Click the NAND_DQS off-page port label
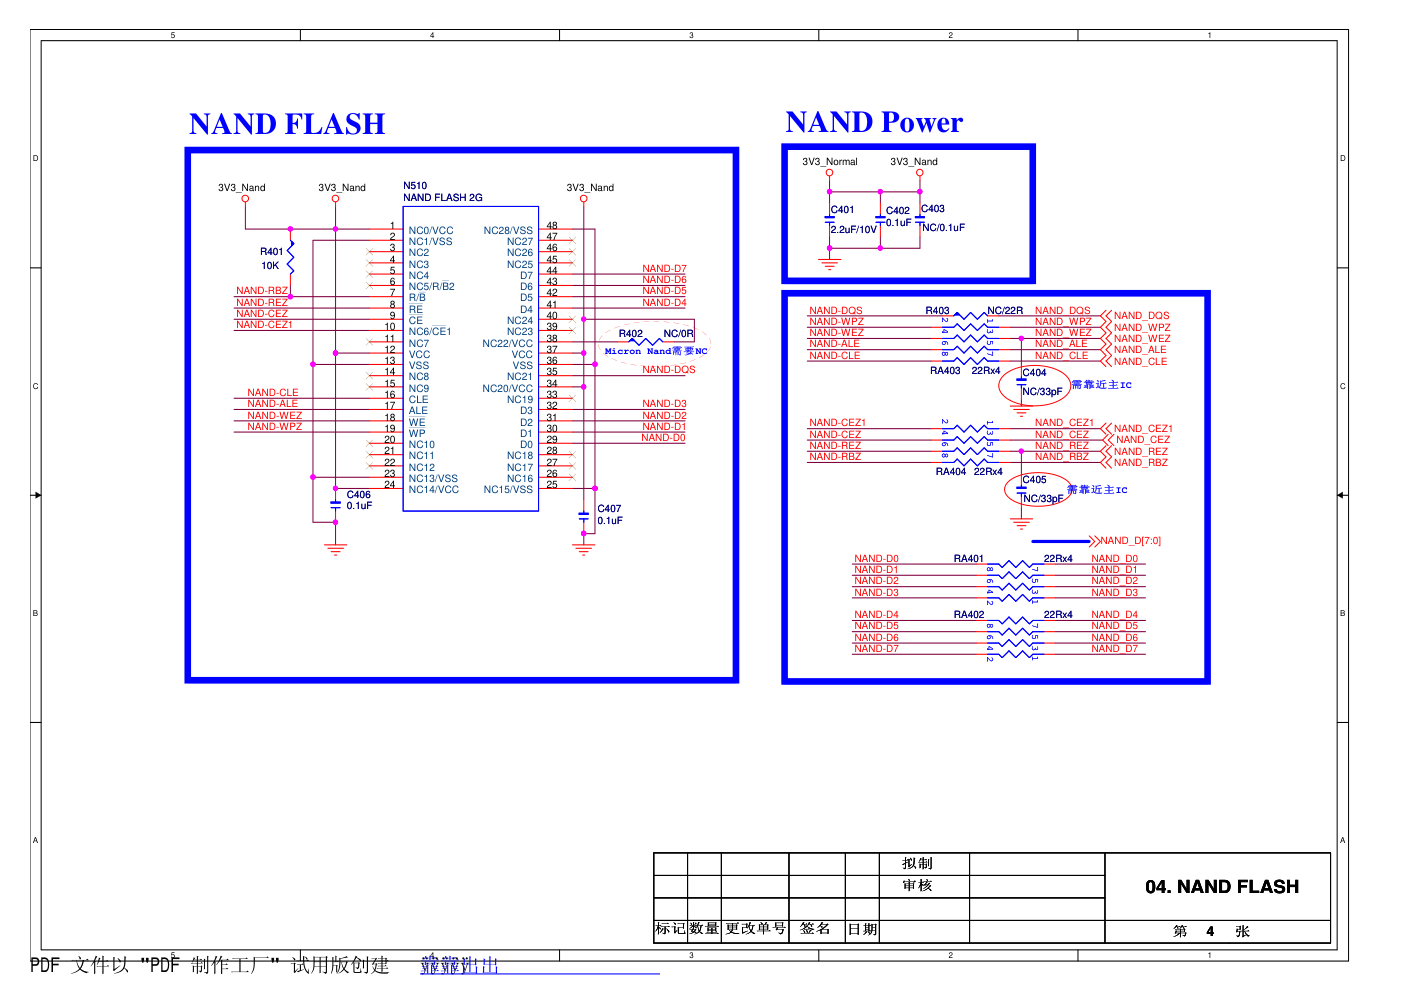 (x=1140, y=316)
